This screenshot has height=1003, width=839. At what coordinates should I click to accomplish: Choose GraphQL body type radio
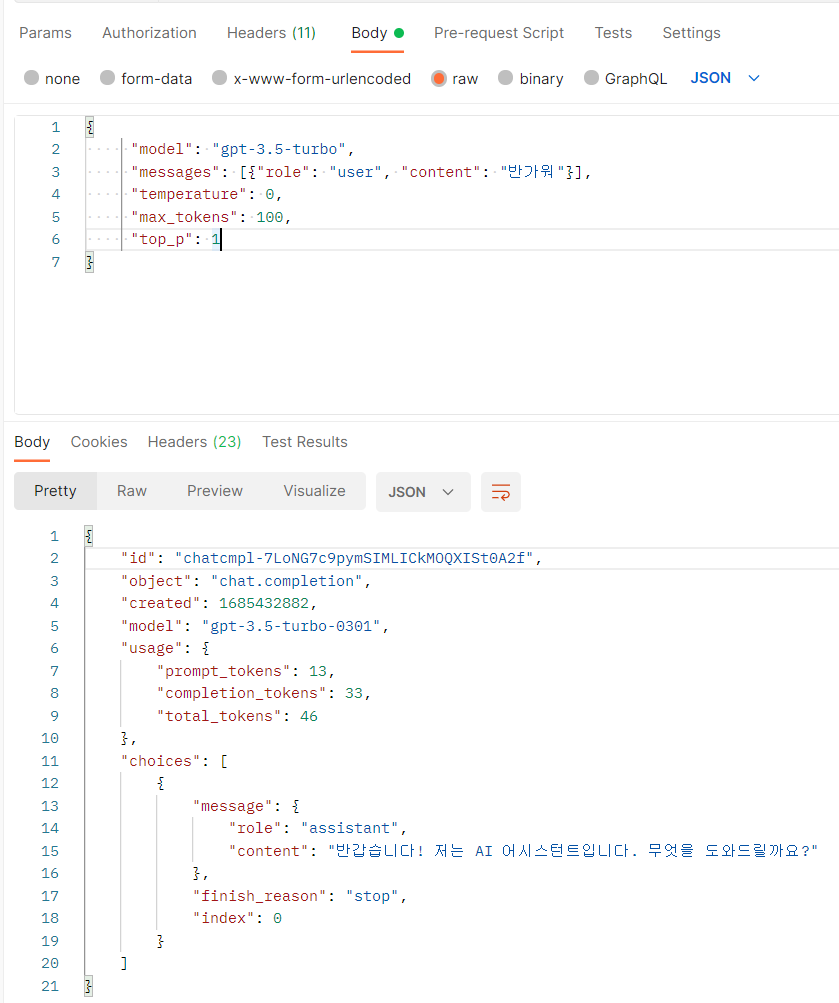point(592,78)
